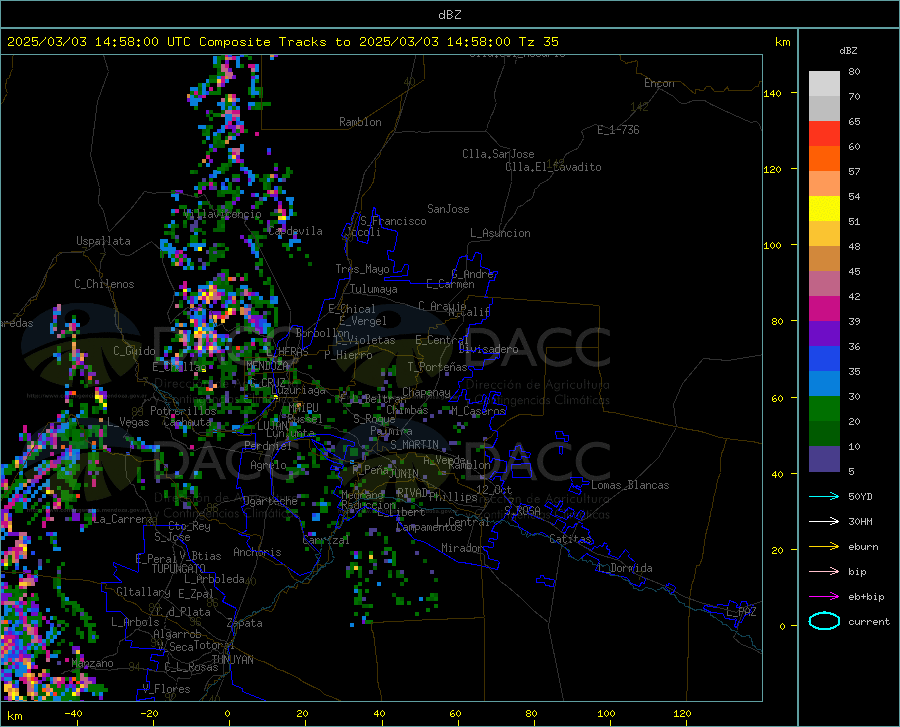Select the light orange 57-54 dBZ swatch
900x727 pixels.
824,184
